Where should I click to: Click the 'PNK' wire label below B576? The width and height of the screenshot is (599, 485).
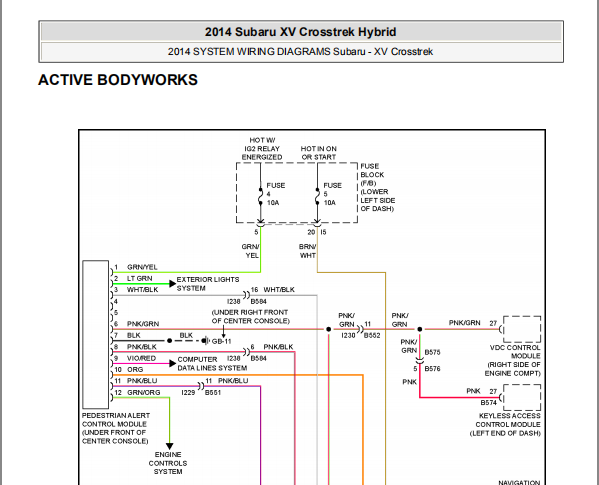[410, 382]
